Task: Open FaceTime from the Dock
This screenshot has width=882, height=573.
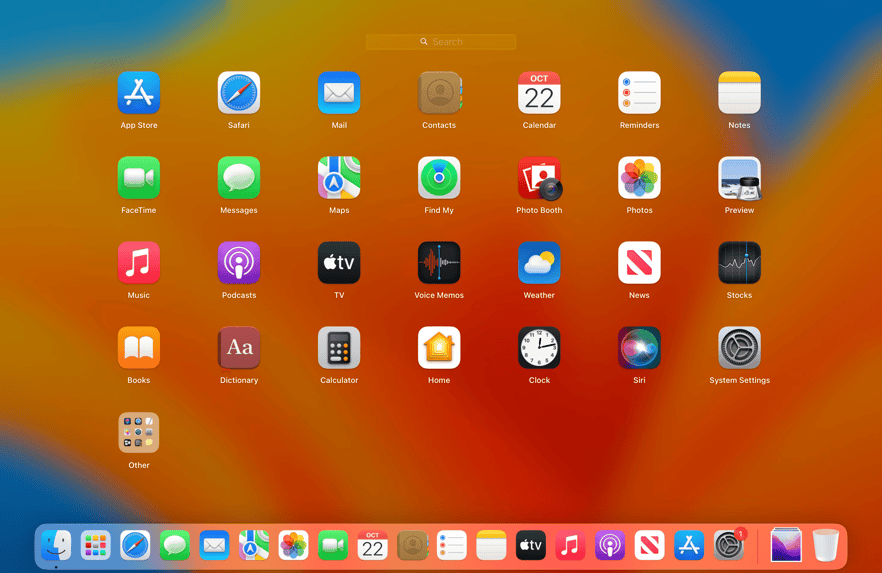Action: click(333, 545)
